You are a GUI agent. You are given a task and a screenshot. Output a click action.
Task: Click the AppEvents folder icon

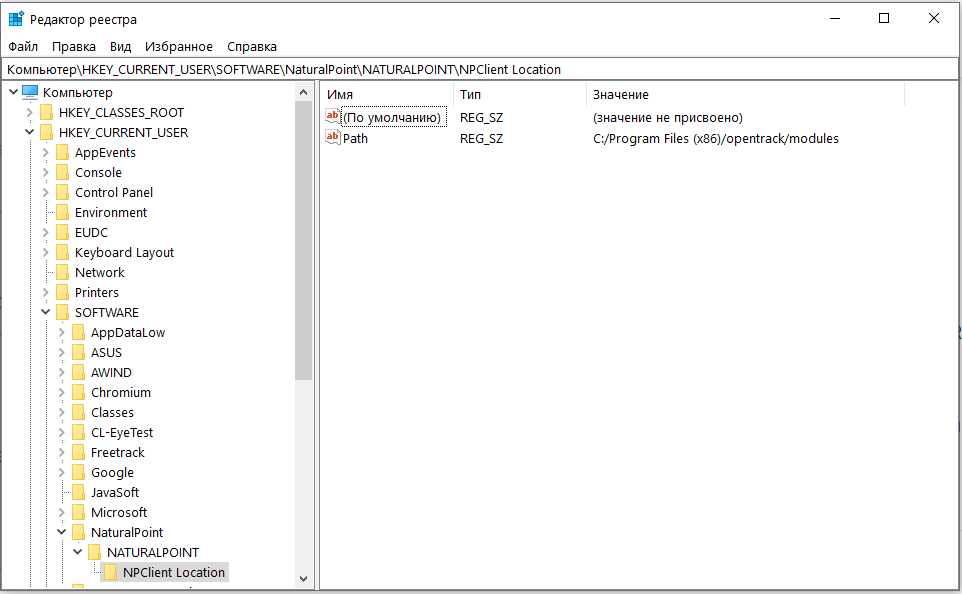pyautogui.click(x=62, y=152)
